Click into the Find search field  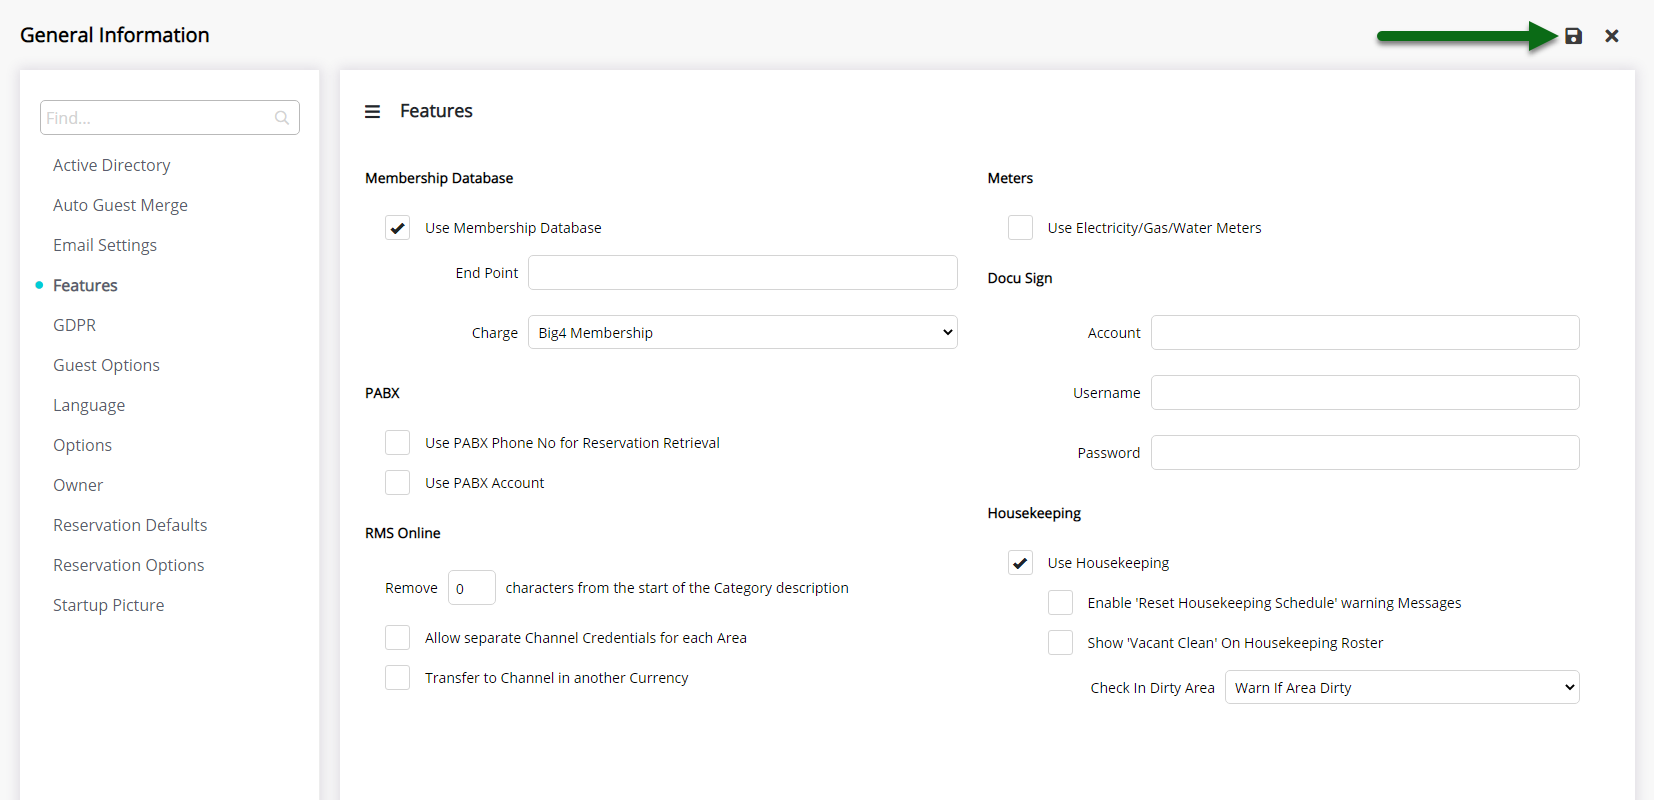click(x=170, y=118)
